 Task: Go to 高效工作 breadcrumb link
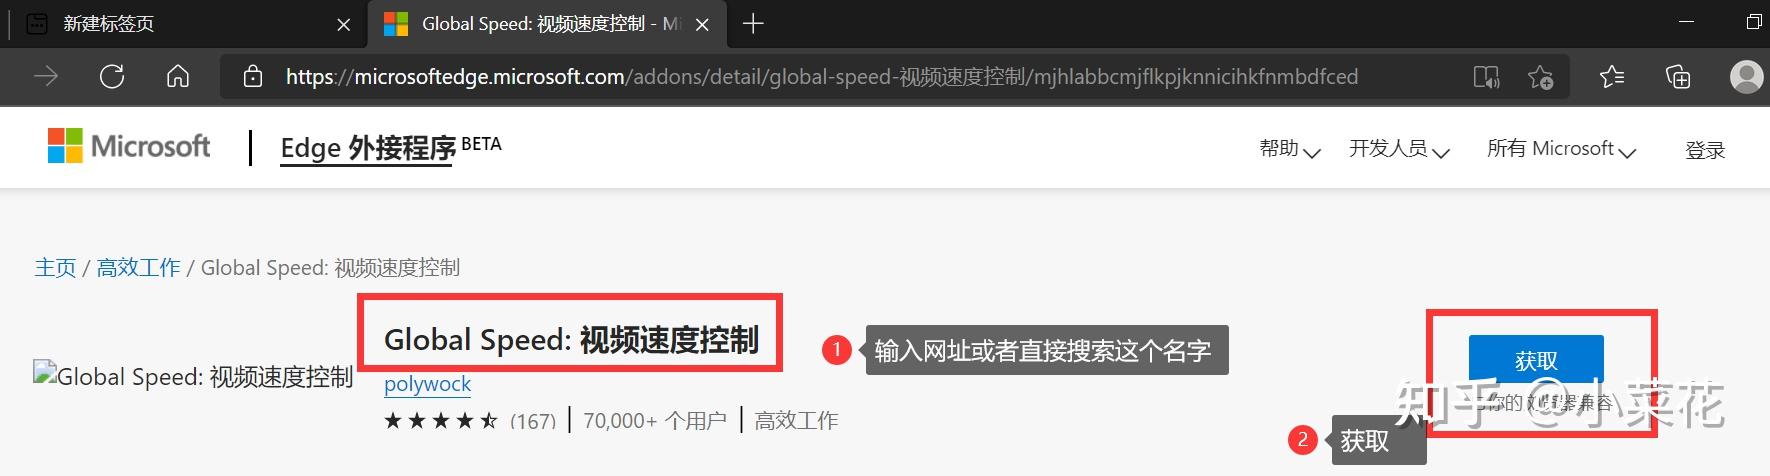coord(138,267)
